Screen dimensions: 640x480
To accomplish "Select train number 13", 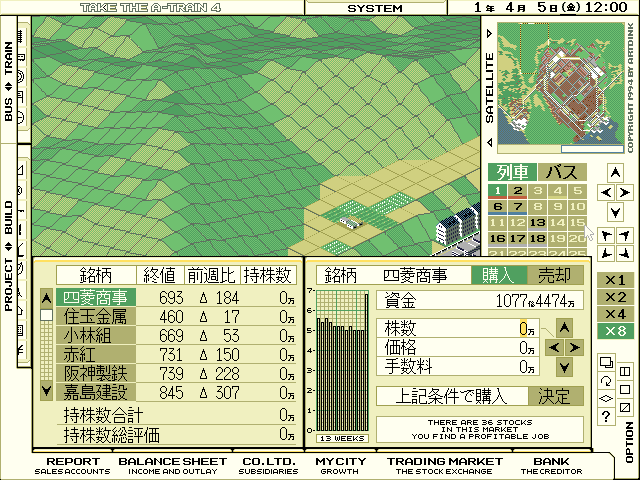I will 537,223.
